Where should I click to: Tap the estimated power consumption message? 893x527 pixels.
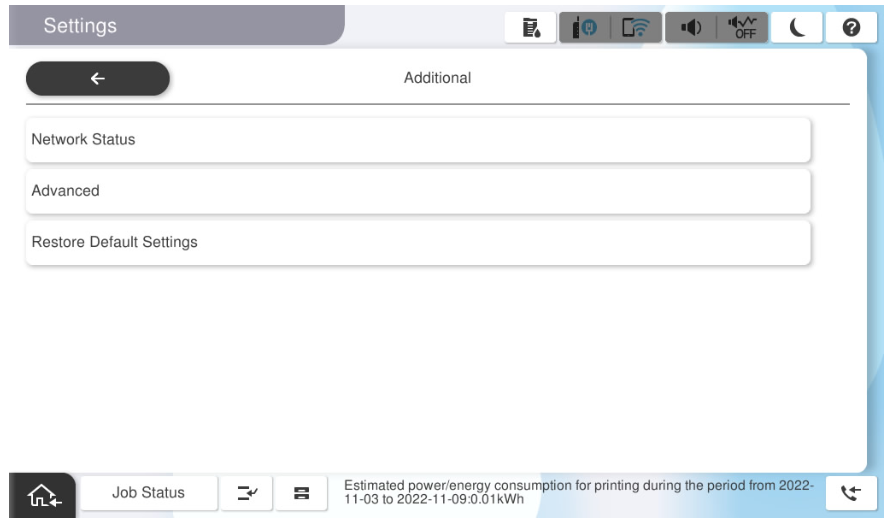(579, 493)
